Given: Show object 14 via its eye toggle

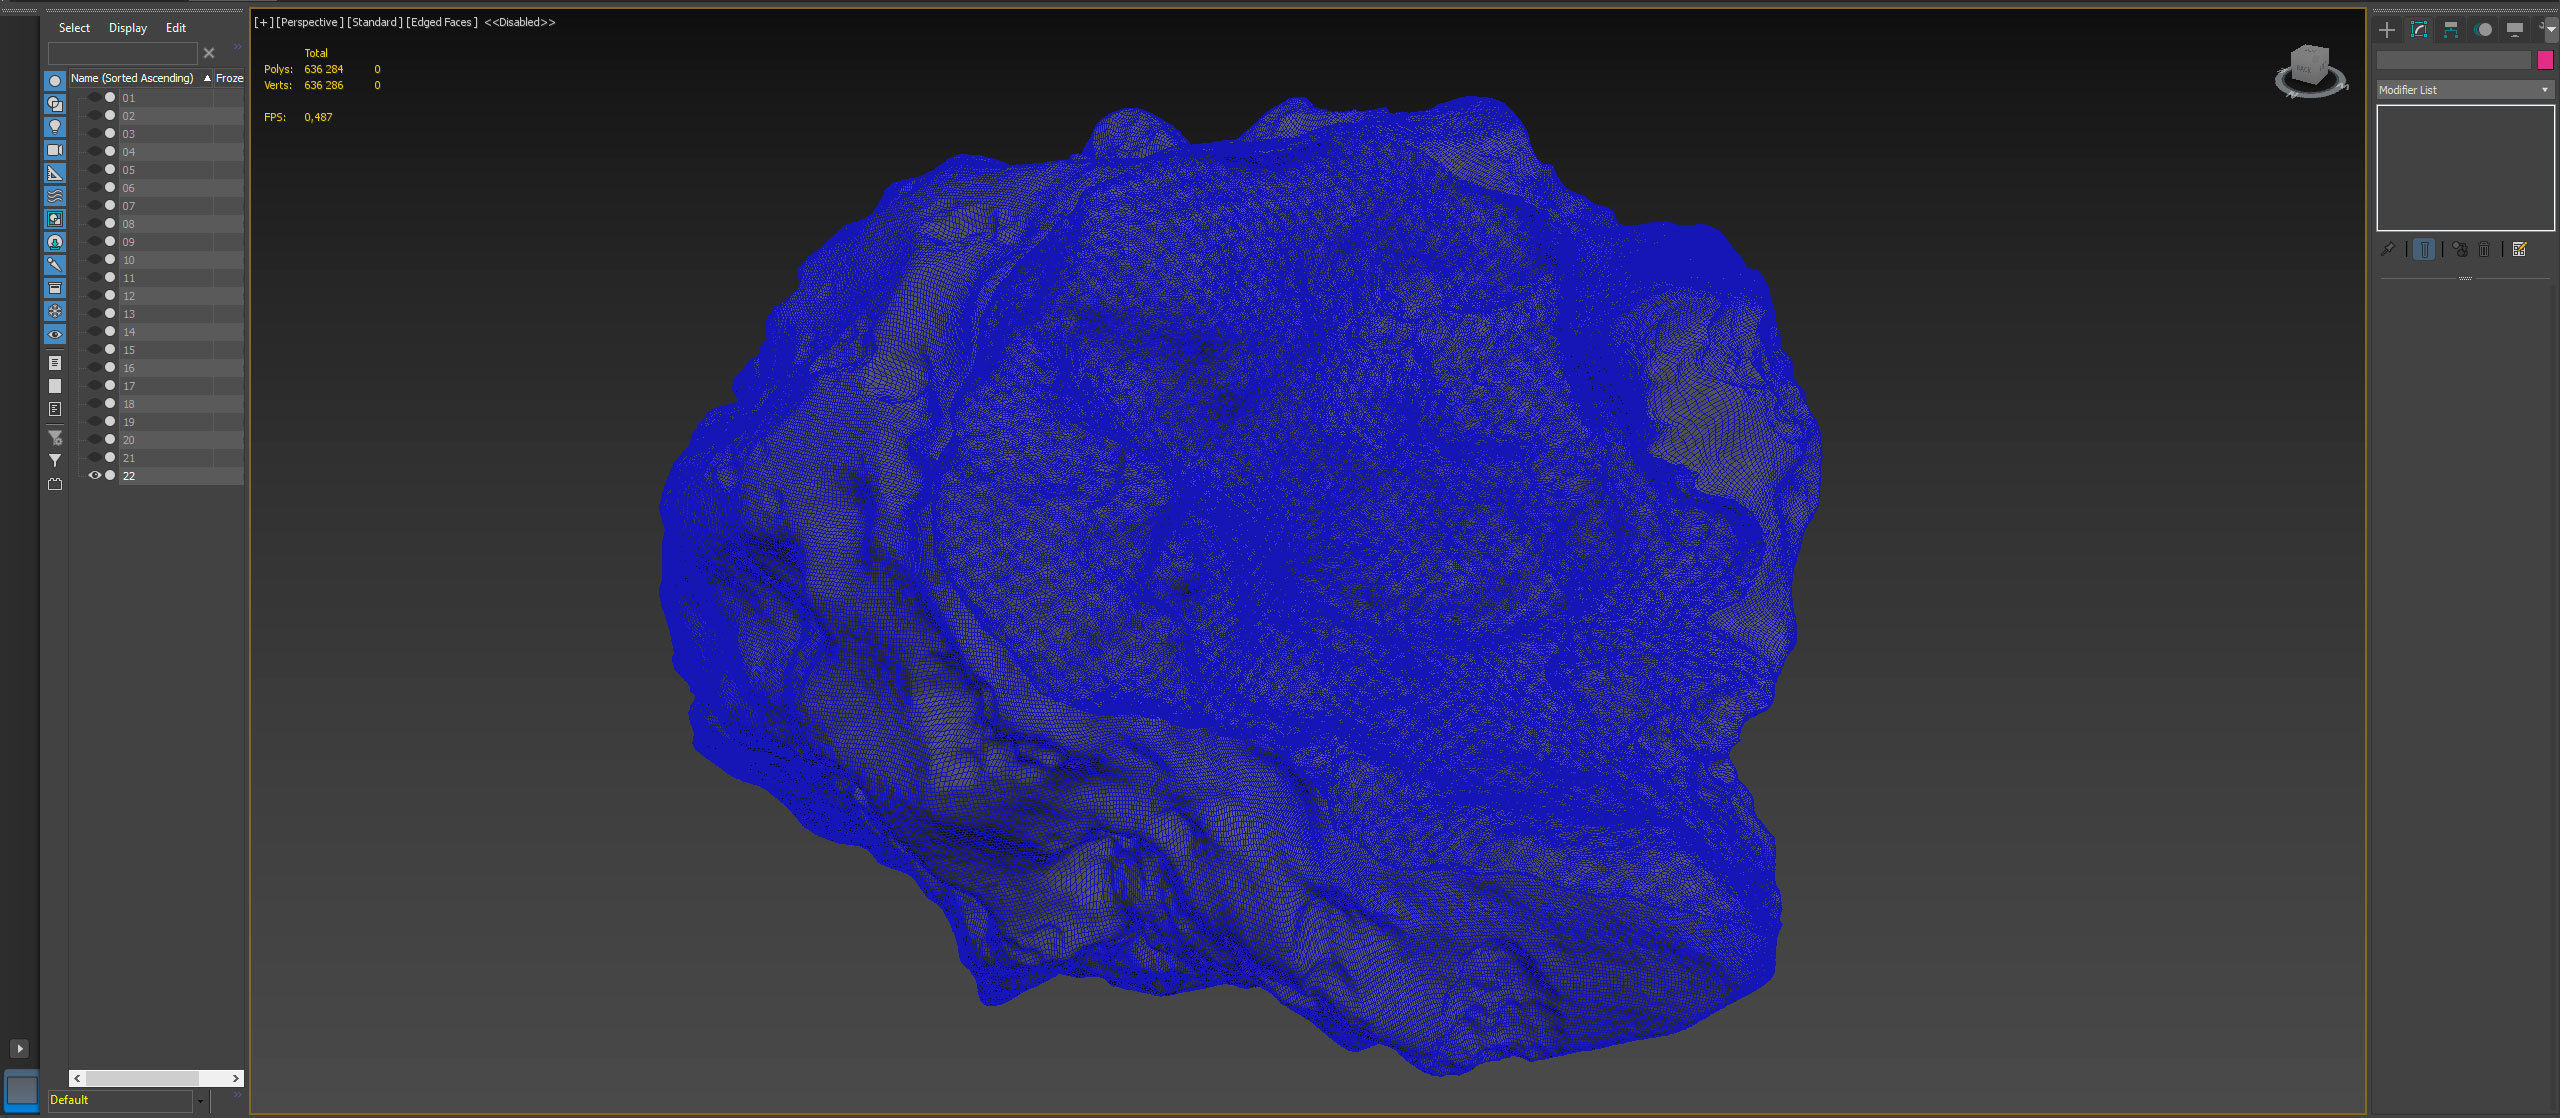Looking at the screenshot, I should pos(95,332).
